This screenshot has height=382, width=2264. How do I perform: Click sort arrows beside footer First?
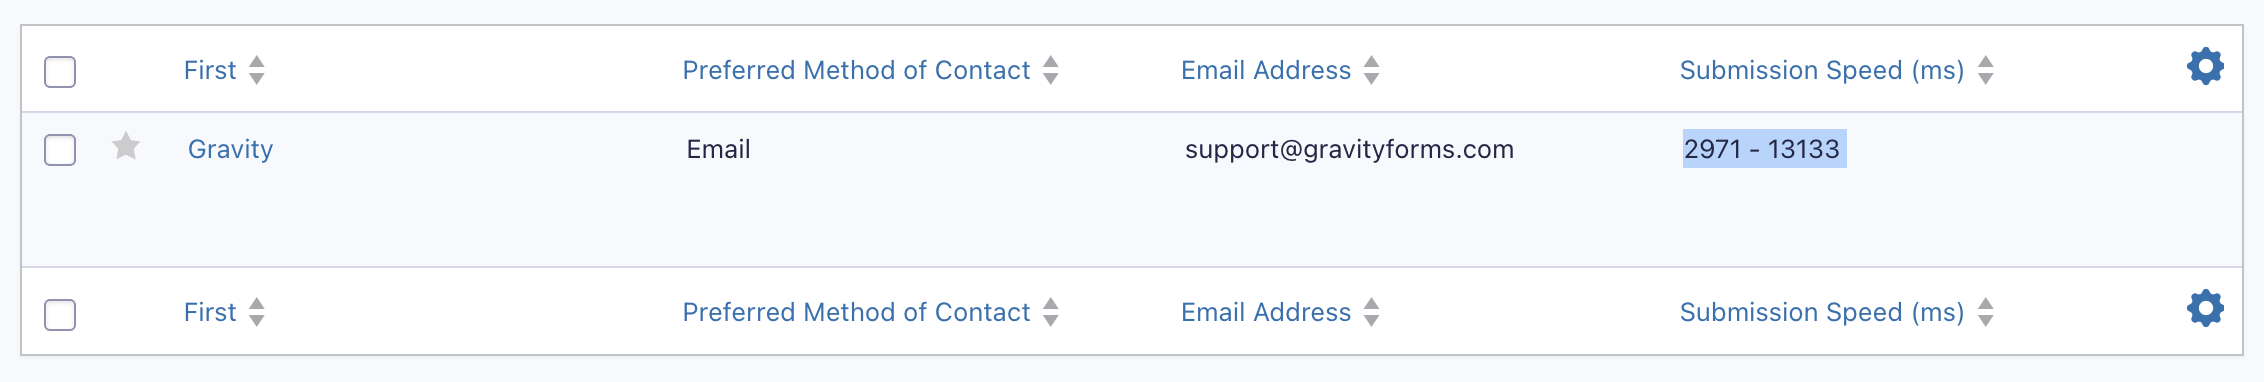(257, 312)
